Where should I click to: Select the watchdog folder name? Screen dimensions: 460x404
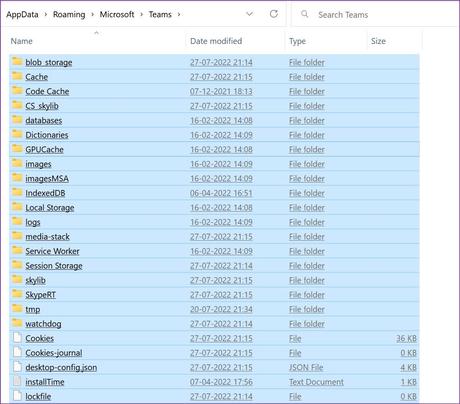(x=43, y=324)
